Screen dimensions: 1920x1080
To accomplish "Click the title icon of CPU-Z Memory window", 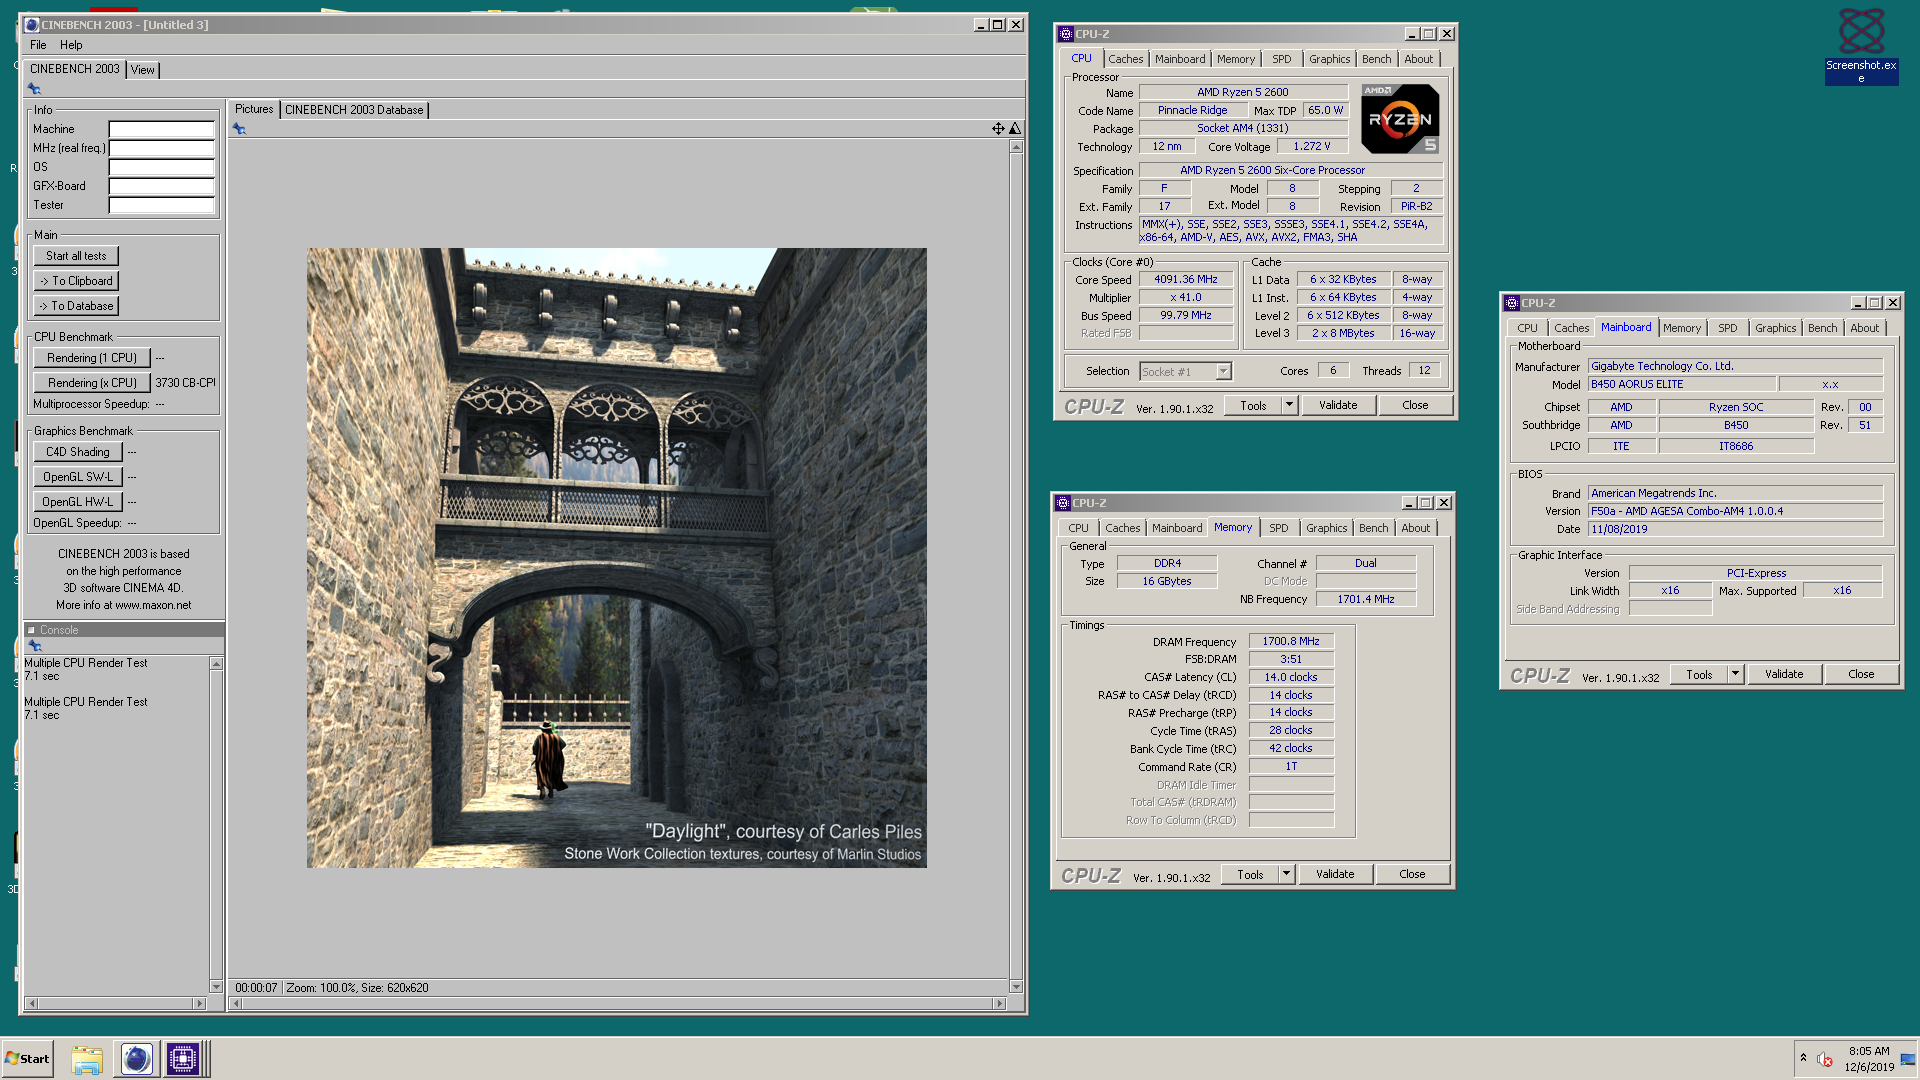I will coord(1063,503).
